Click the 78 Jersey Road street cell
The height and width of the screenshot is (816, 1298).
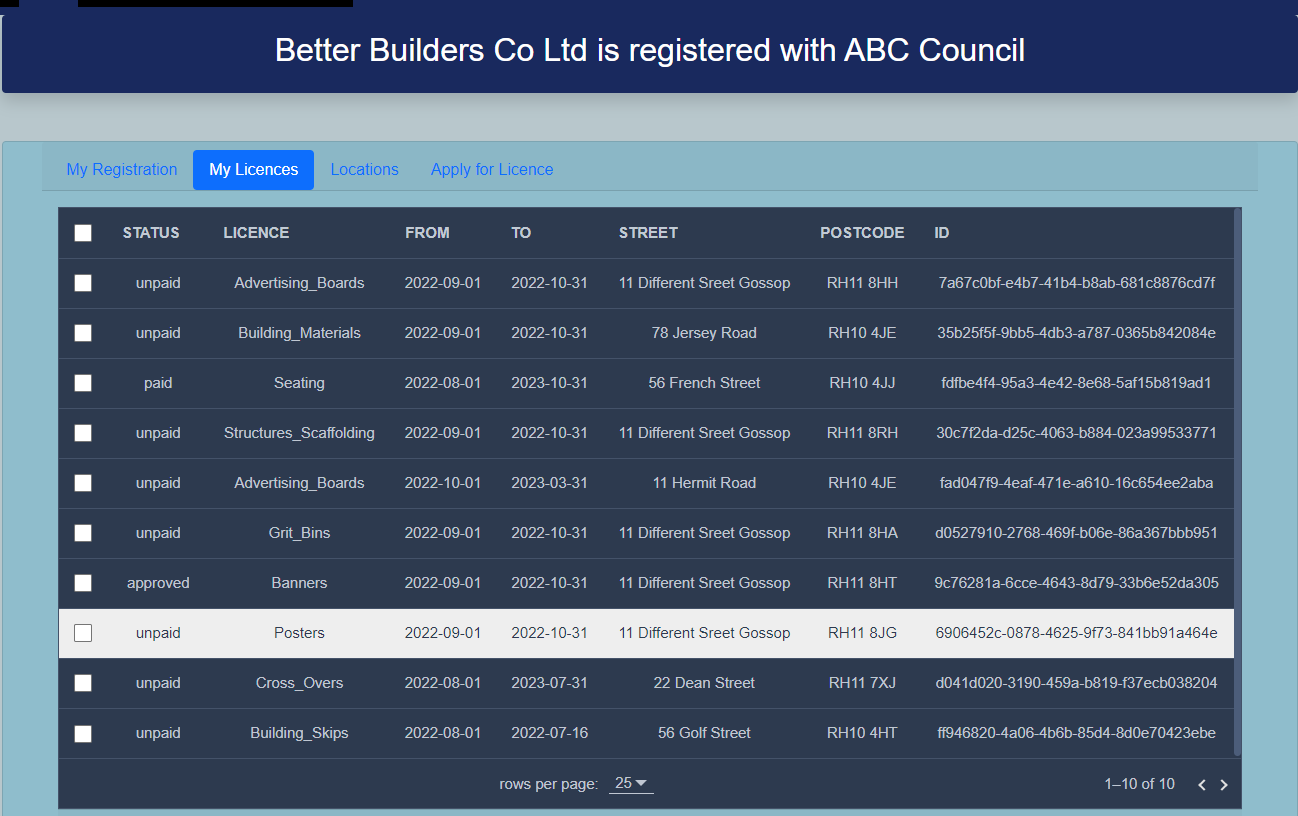[704, 333]
